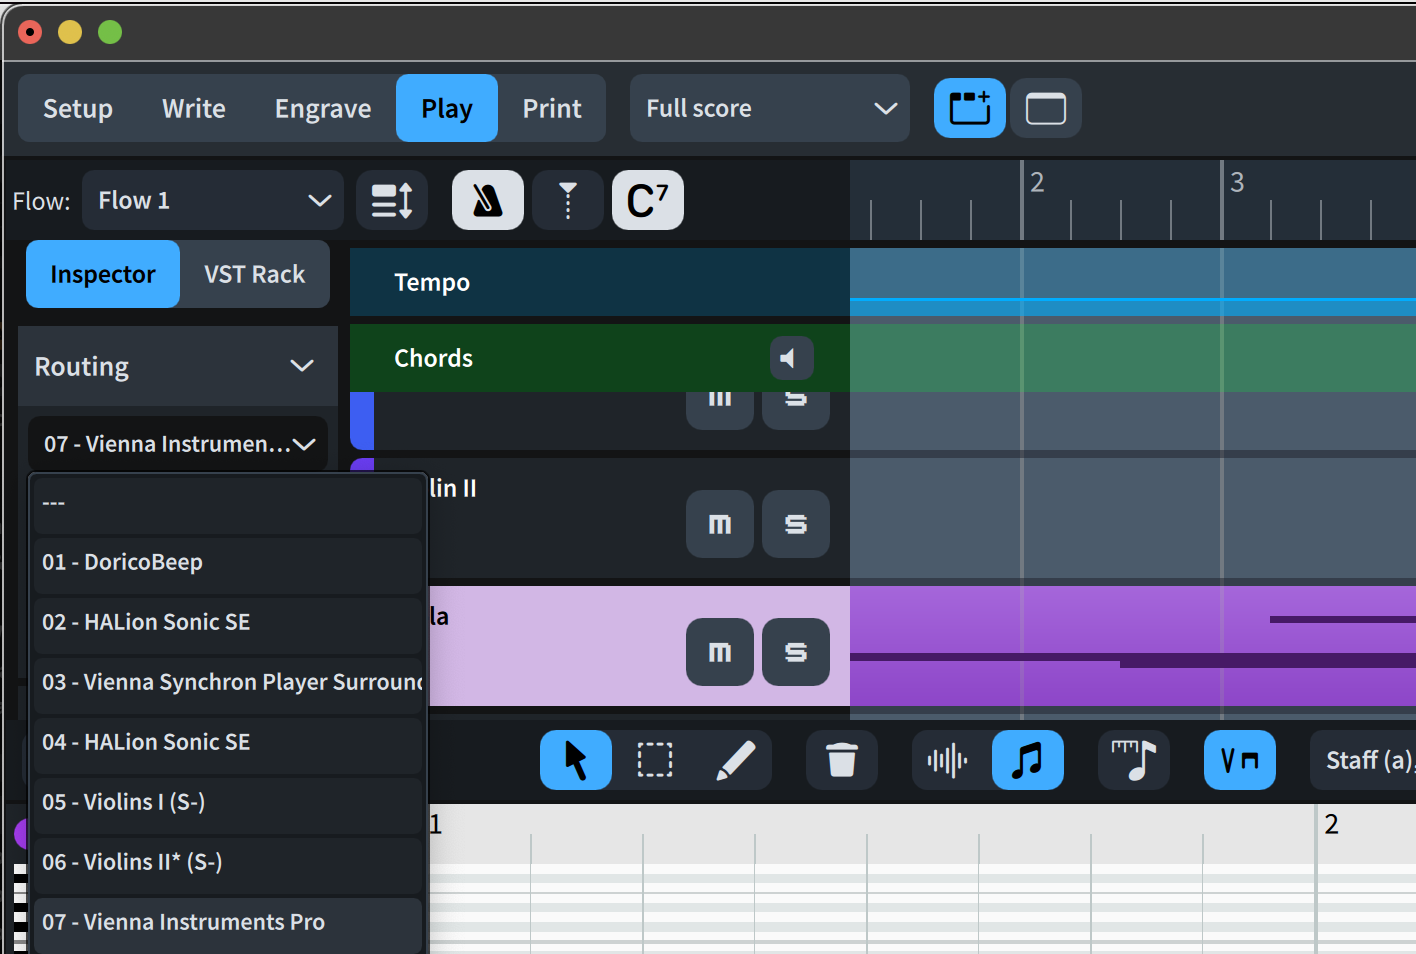The height and width of the screenshot is (954, 1416).
Task: Solo the Viola track
Action: (x=796, y=652)
